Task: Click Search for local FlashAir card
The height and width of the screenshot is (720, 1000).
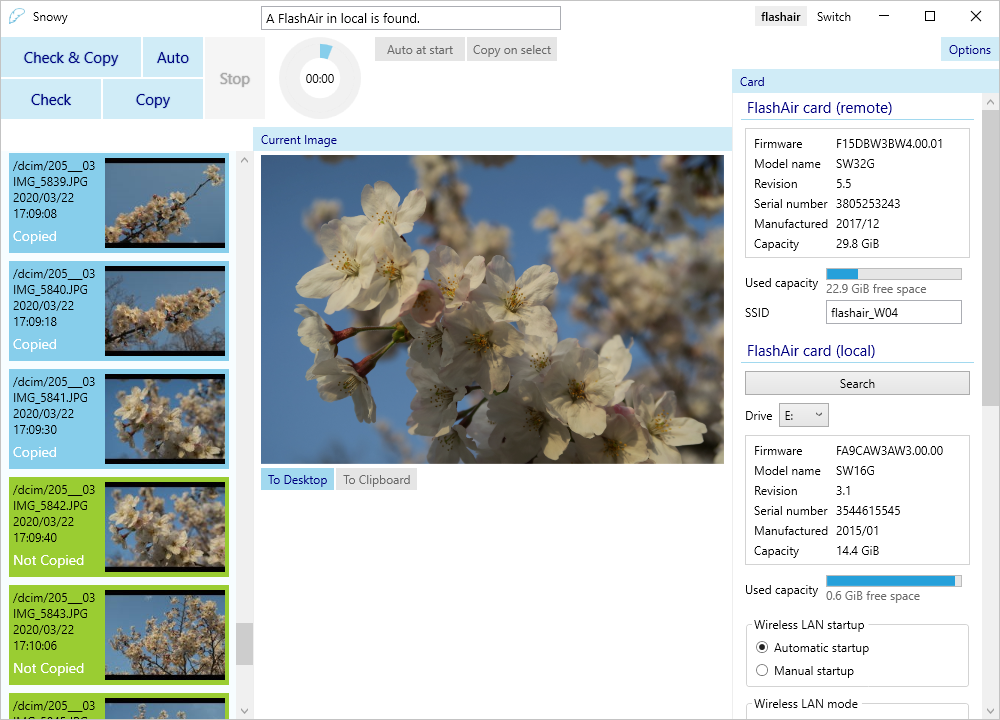Action: tap(857, 383)
